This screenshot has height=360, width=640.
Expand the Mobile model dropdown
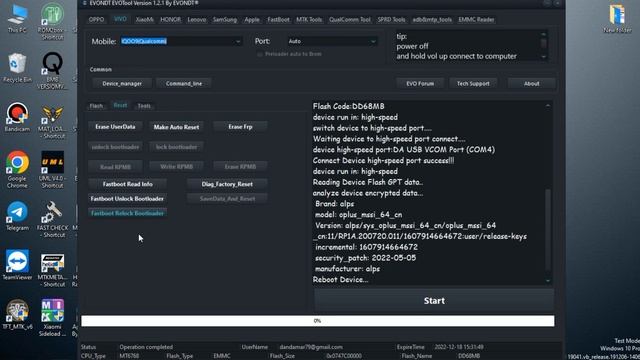(238, 41)
